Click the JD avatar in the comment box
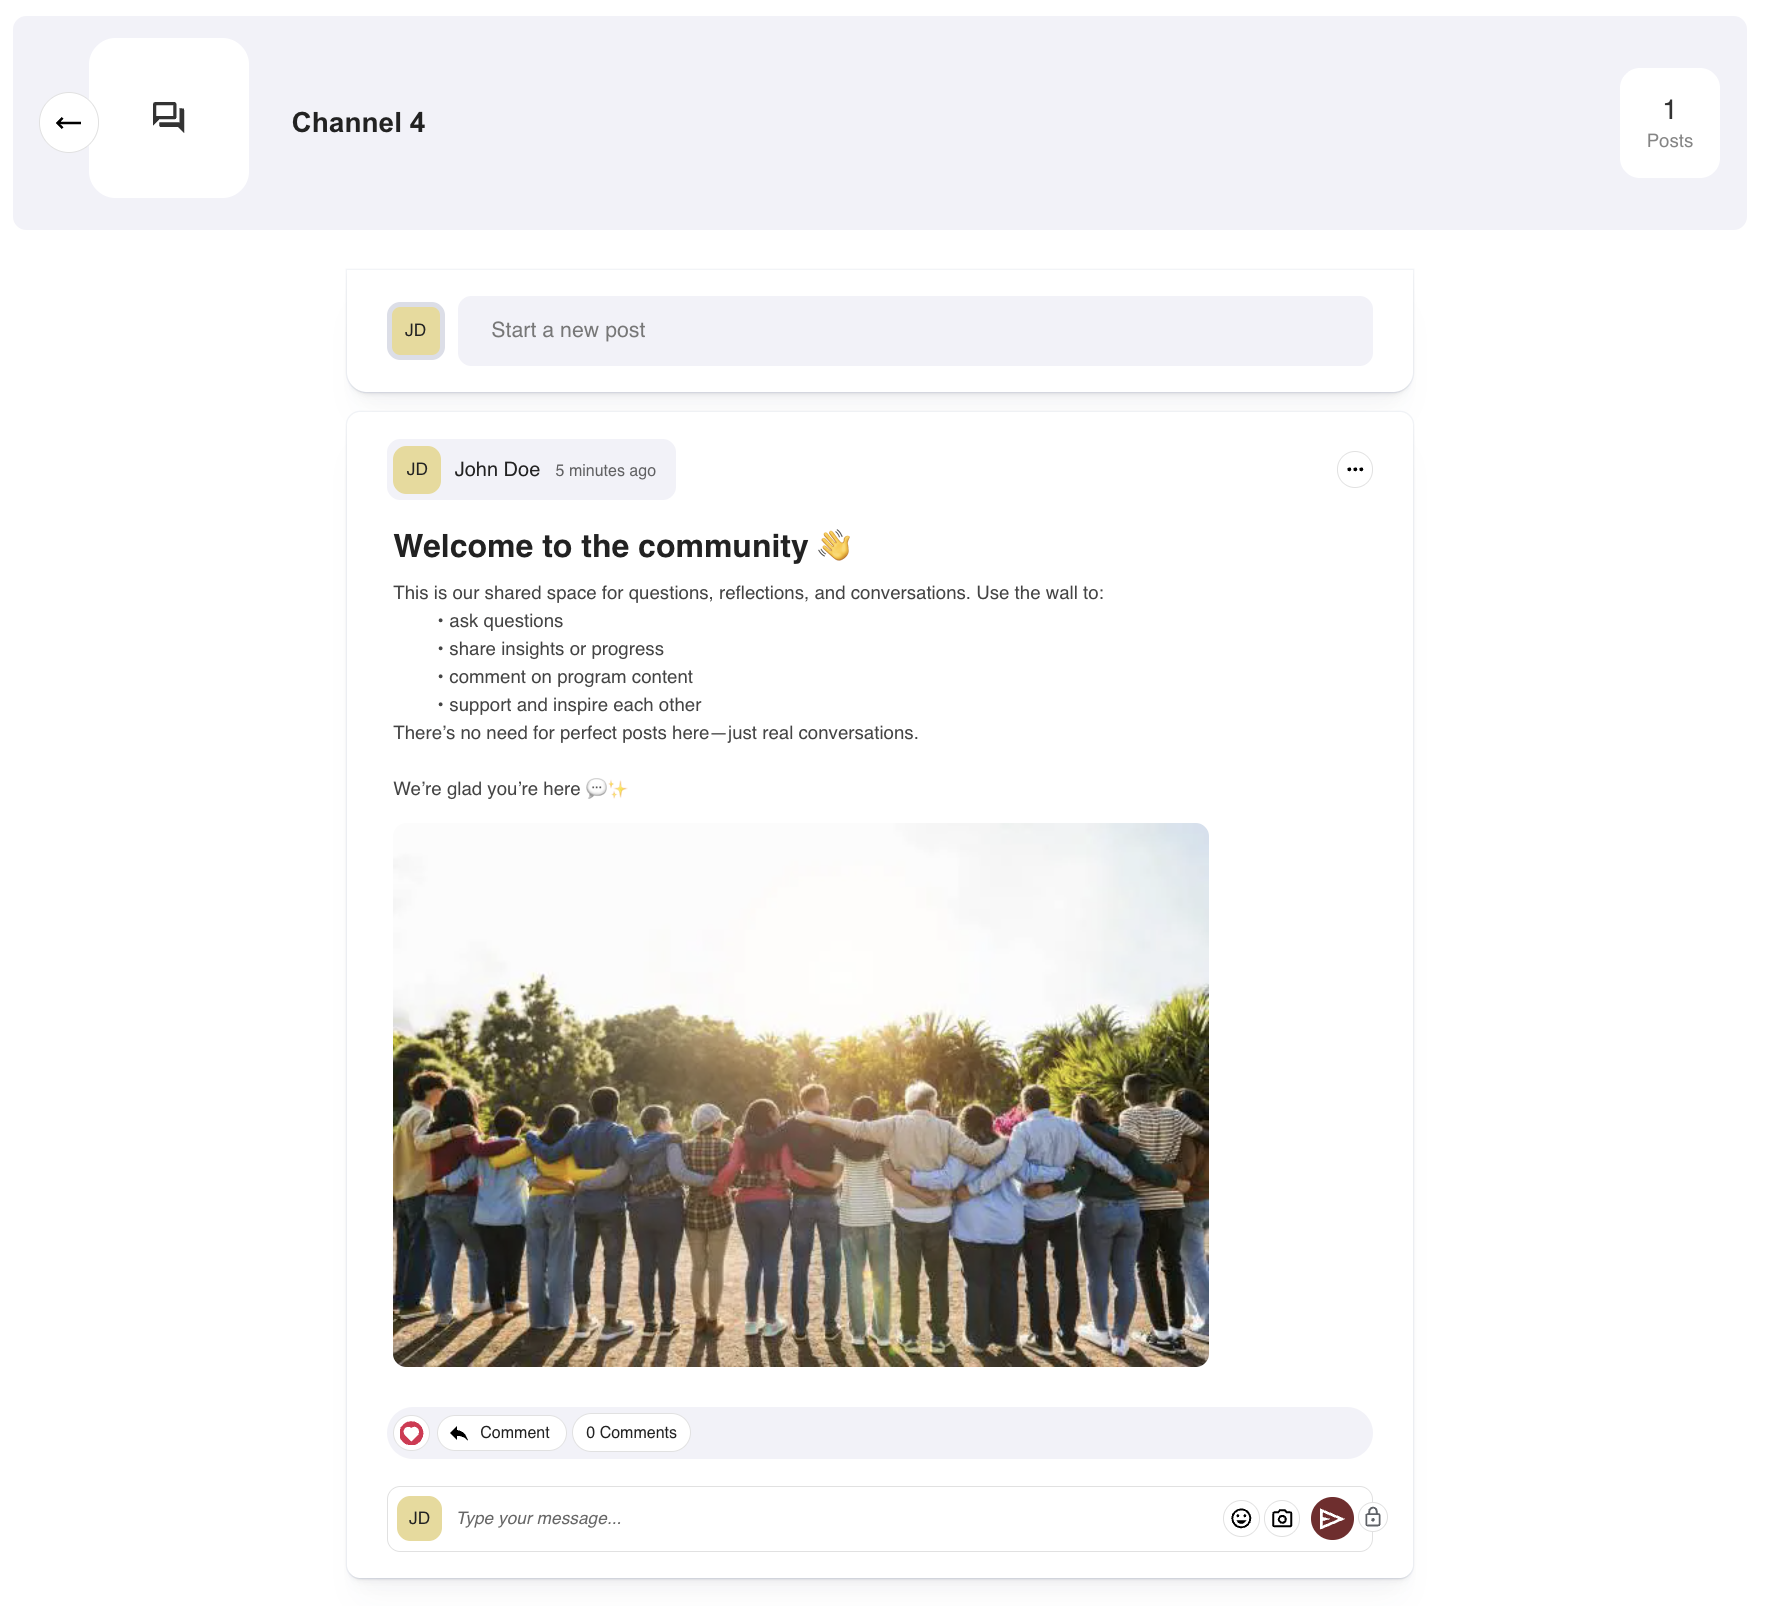This screenshot has width=1768, height=1606. tap(419, 1518)
